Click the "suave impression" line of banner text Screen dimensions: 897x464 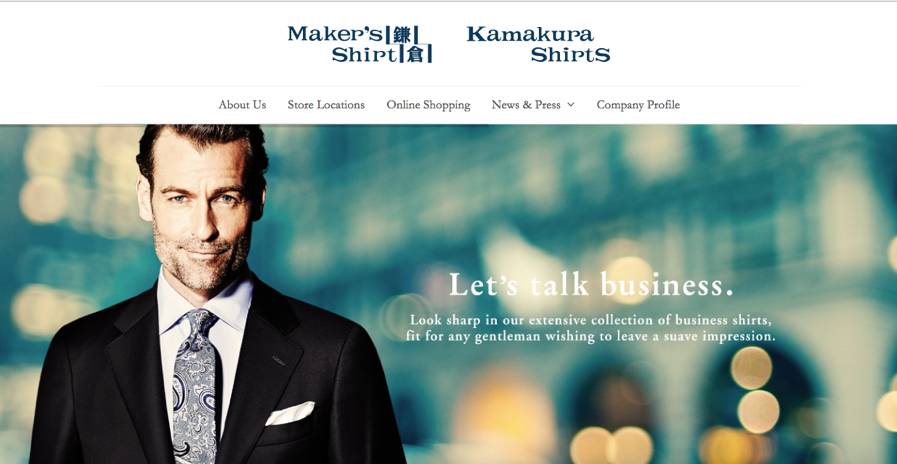click(590, 336)
